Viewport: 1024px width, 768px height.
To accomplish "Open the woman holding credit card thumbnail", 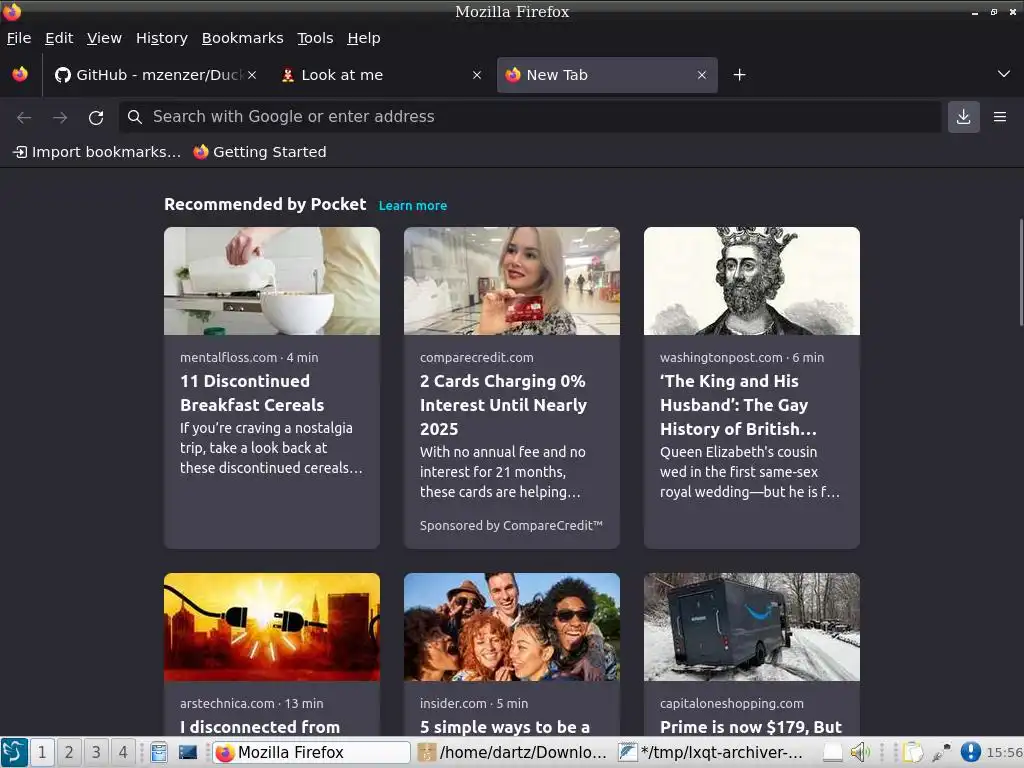I will point(512,281).
